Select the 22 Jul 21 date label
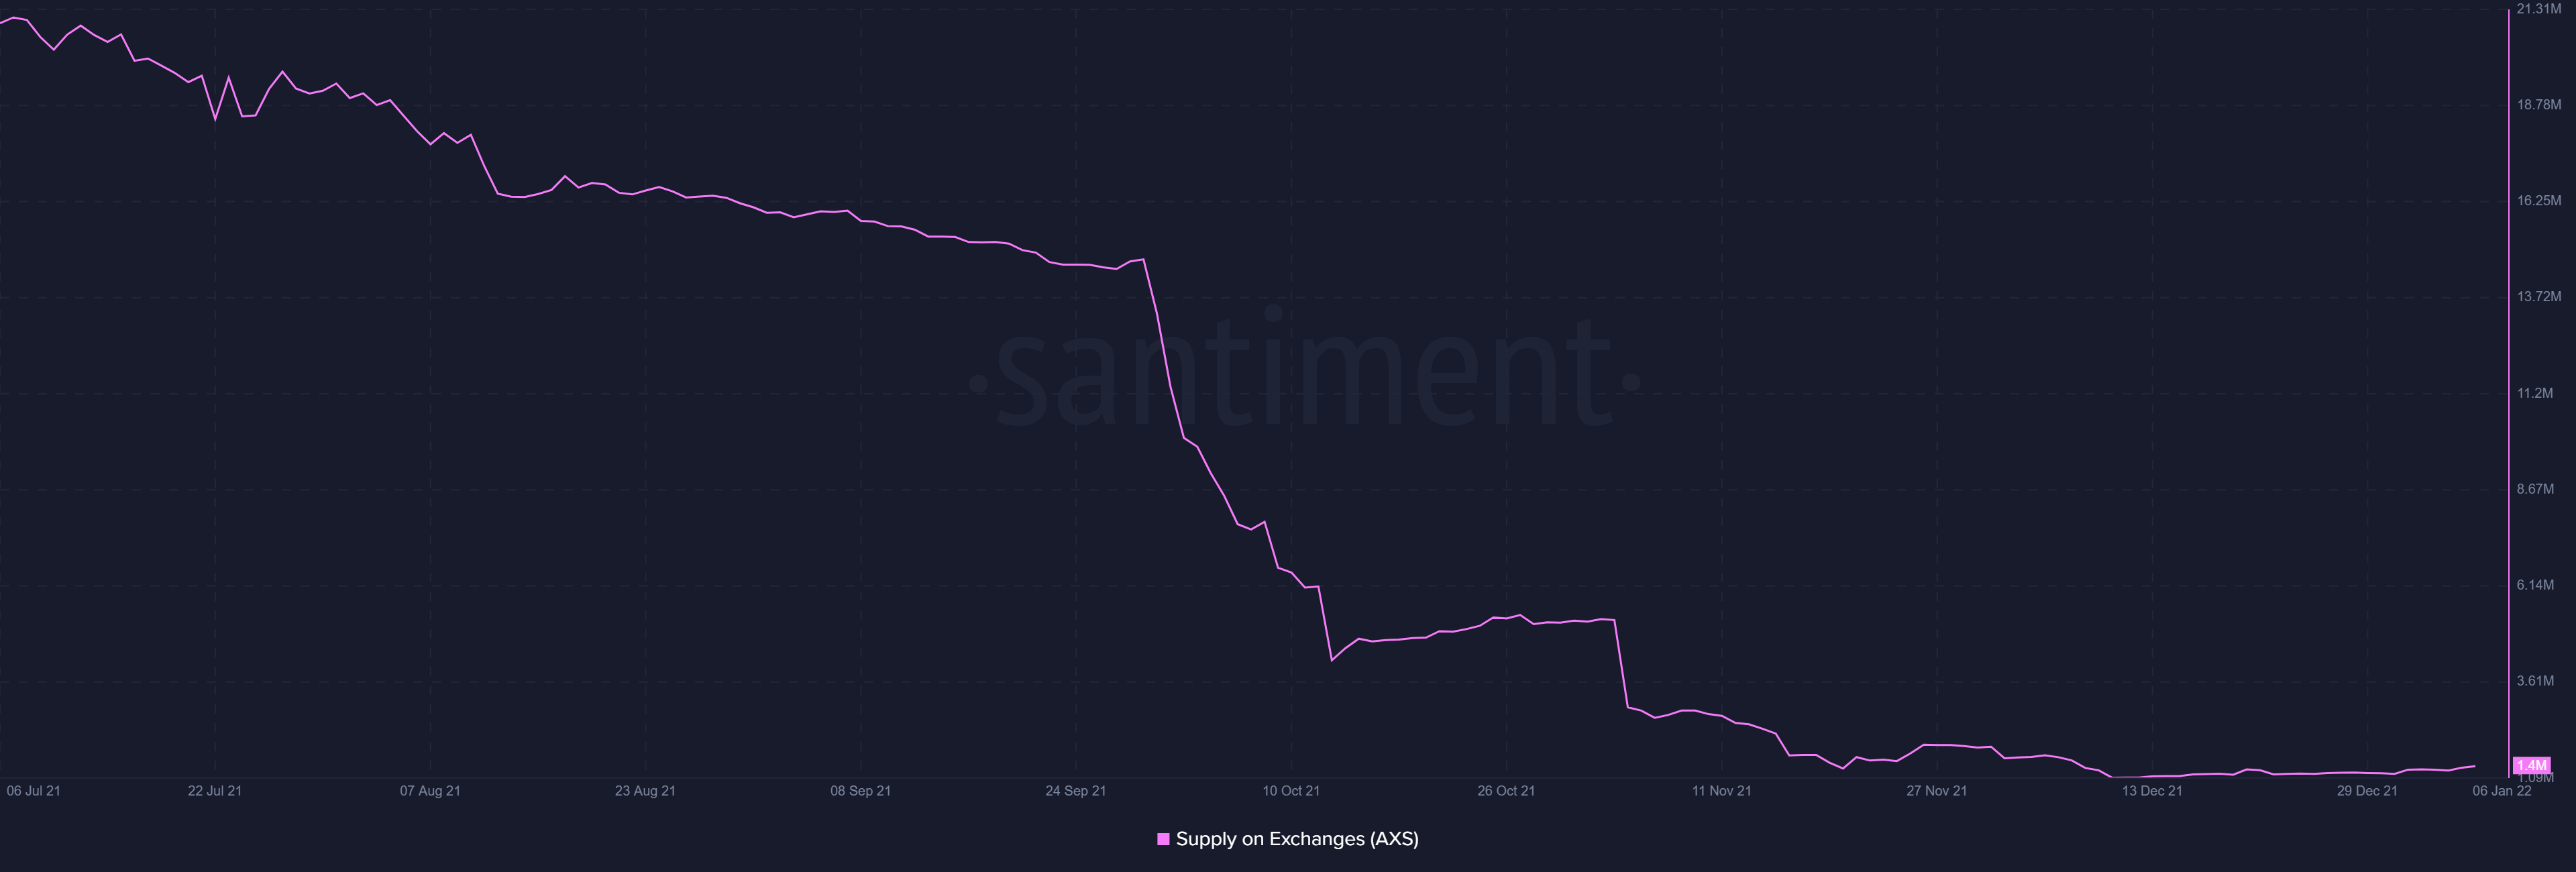This screenshot has width=2576, height=872. pos(215,791)
